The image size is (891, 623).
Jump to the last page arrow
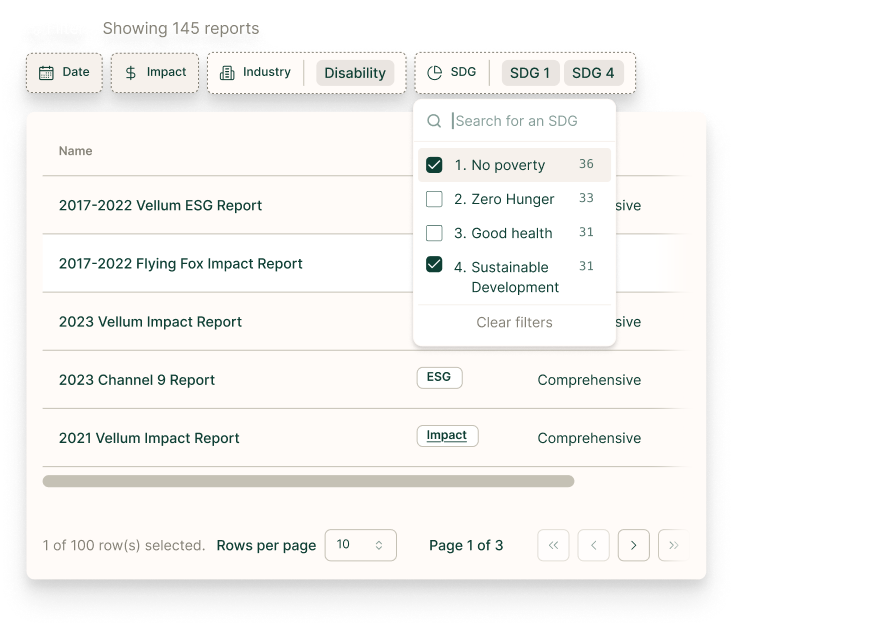point(673,545)
